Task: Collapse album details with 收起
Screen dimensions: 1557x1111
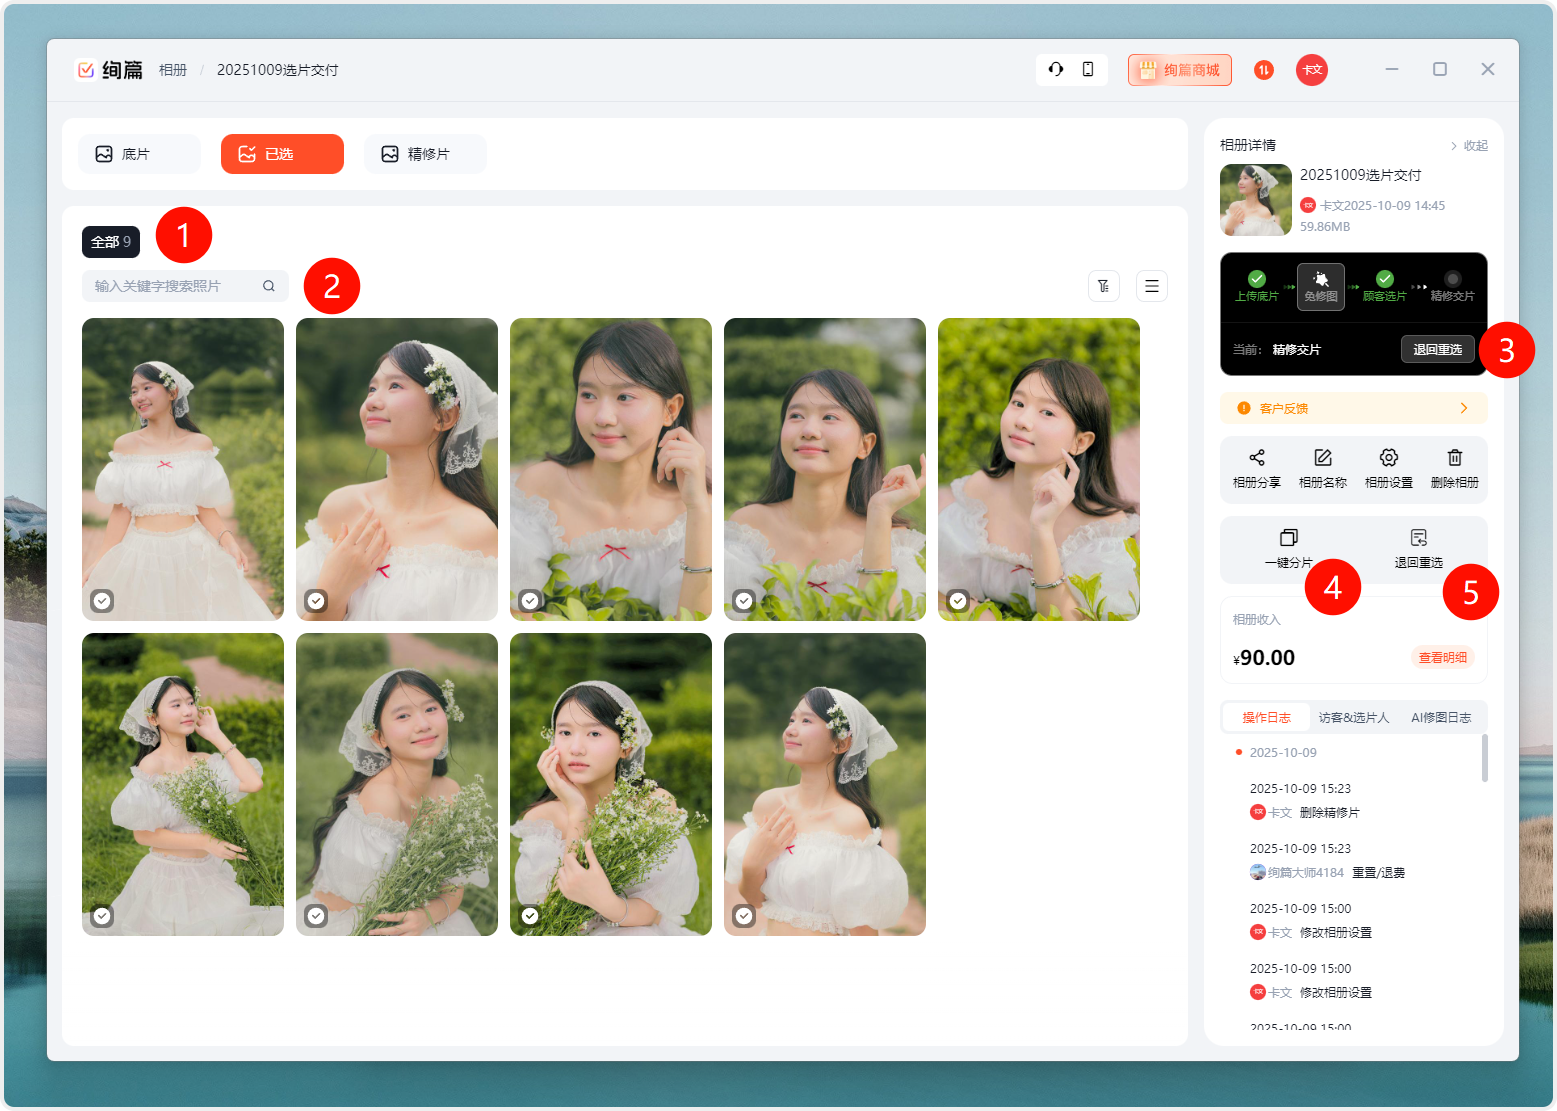Action: 1469,146
